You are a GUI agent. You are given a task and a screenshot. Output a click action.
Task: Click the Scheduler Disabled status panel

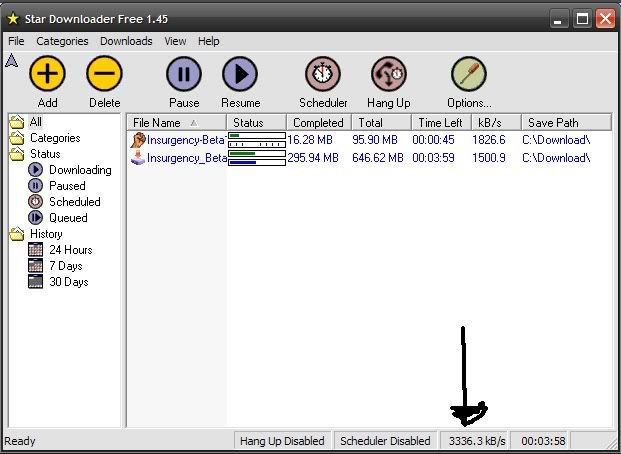click(385, 441)
